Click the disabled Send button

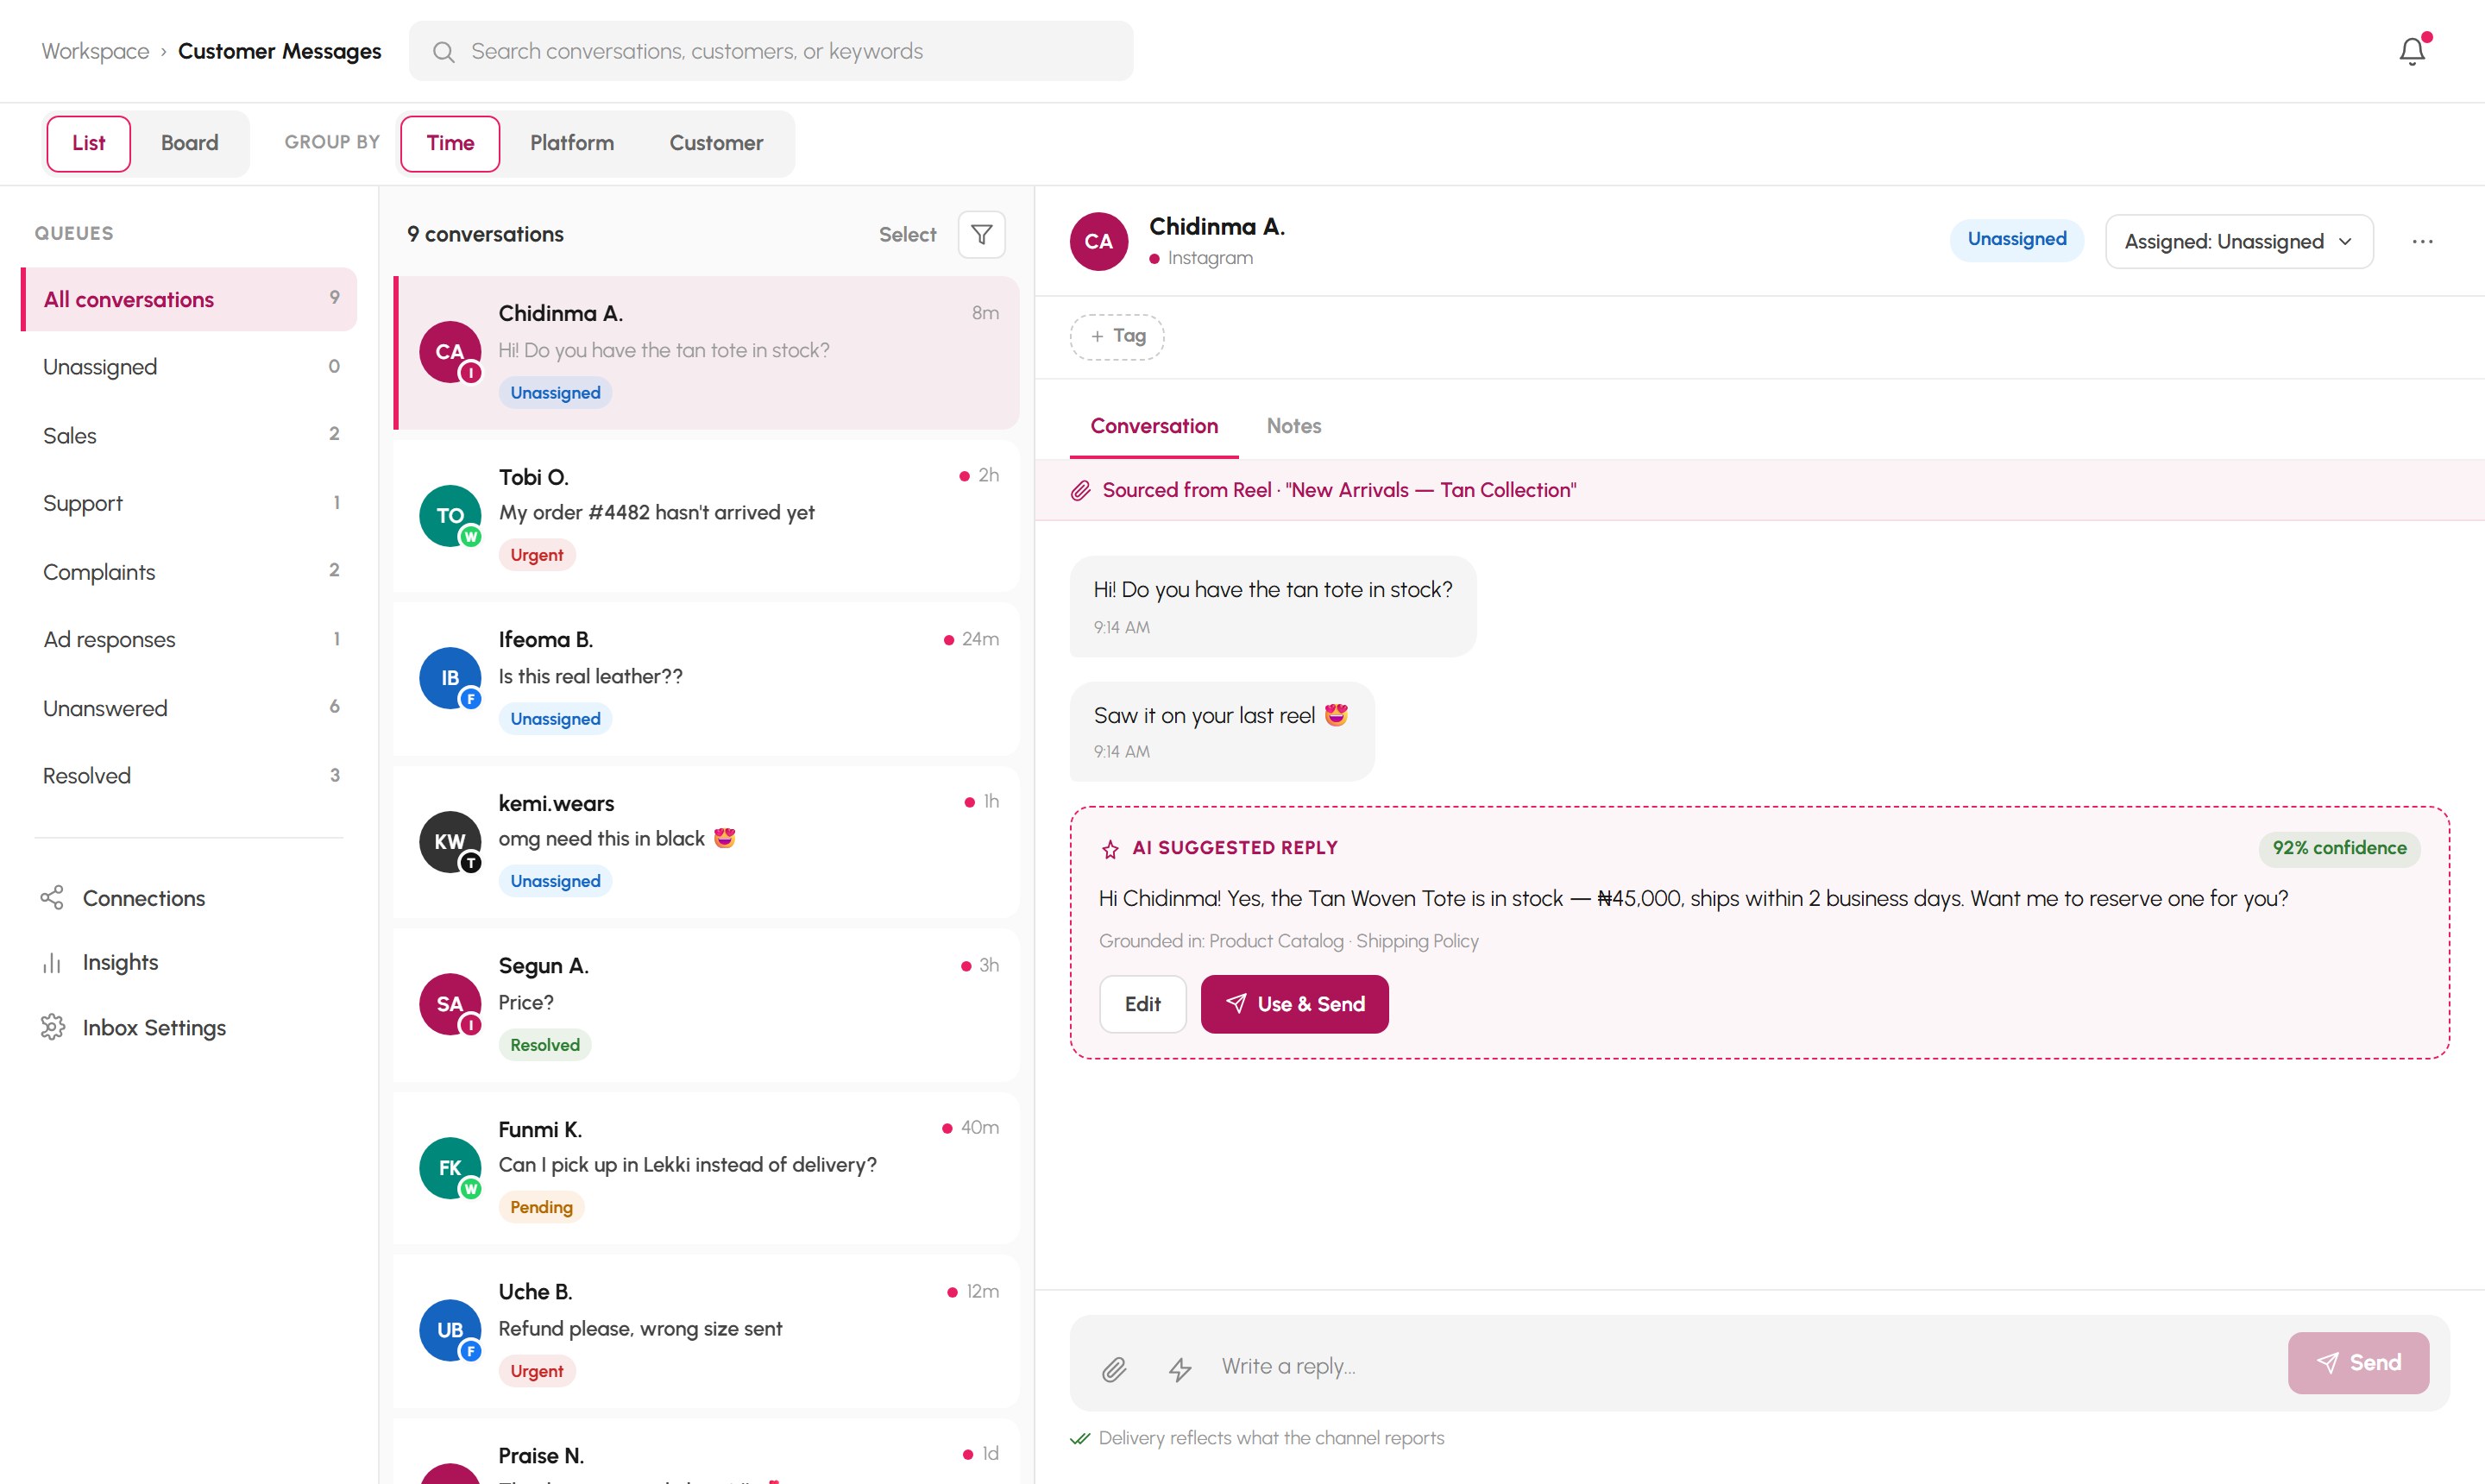[2358, 1363]
